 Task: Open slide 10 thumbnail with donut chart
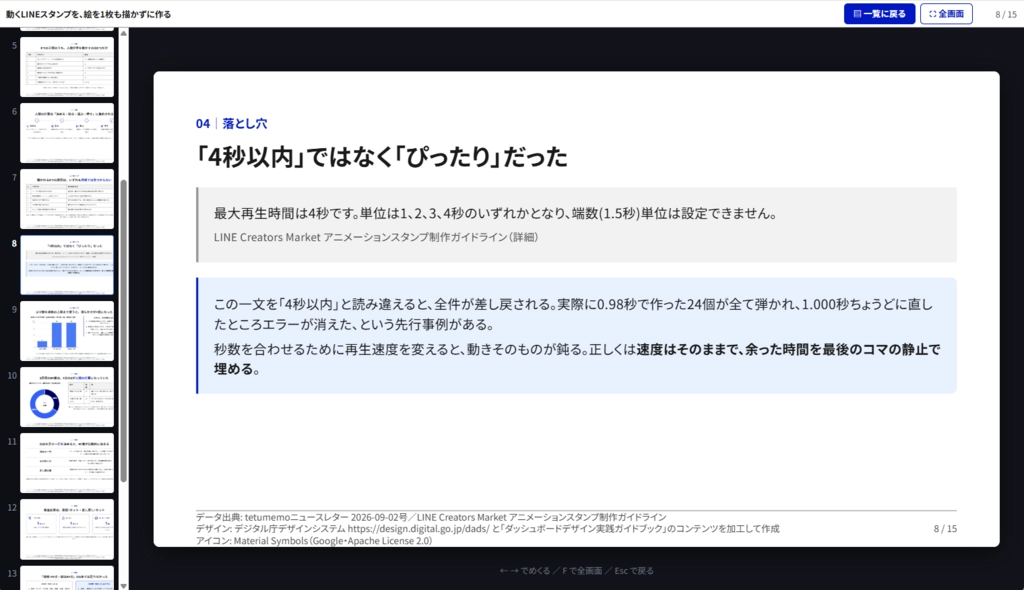(67, 397)
